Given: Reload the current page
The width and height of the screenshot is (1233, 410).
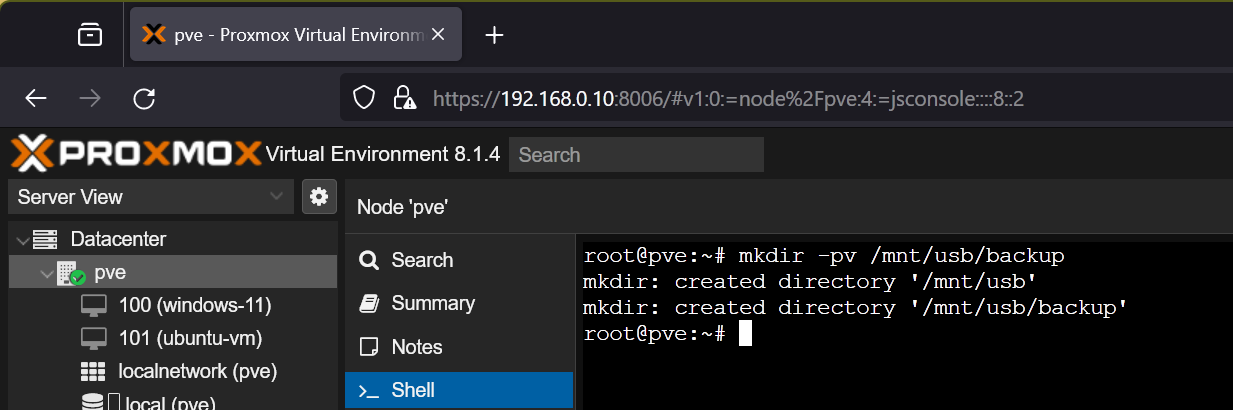Looking at the screenshot, I should [x=144, y=98].
